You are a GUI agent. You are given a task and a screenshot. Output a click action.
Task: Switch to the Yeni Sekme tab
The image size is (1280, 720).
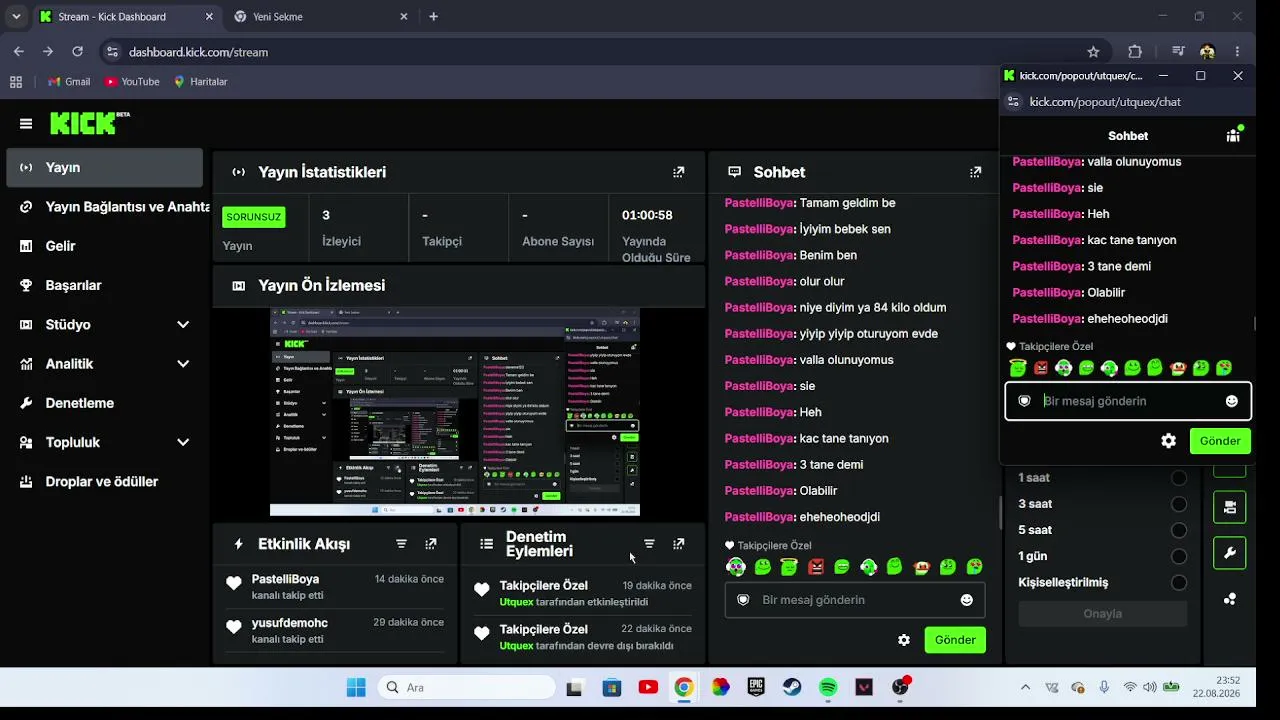(320, 17)
